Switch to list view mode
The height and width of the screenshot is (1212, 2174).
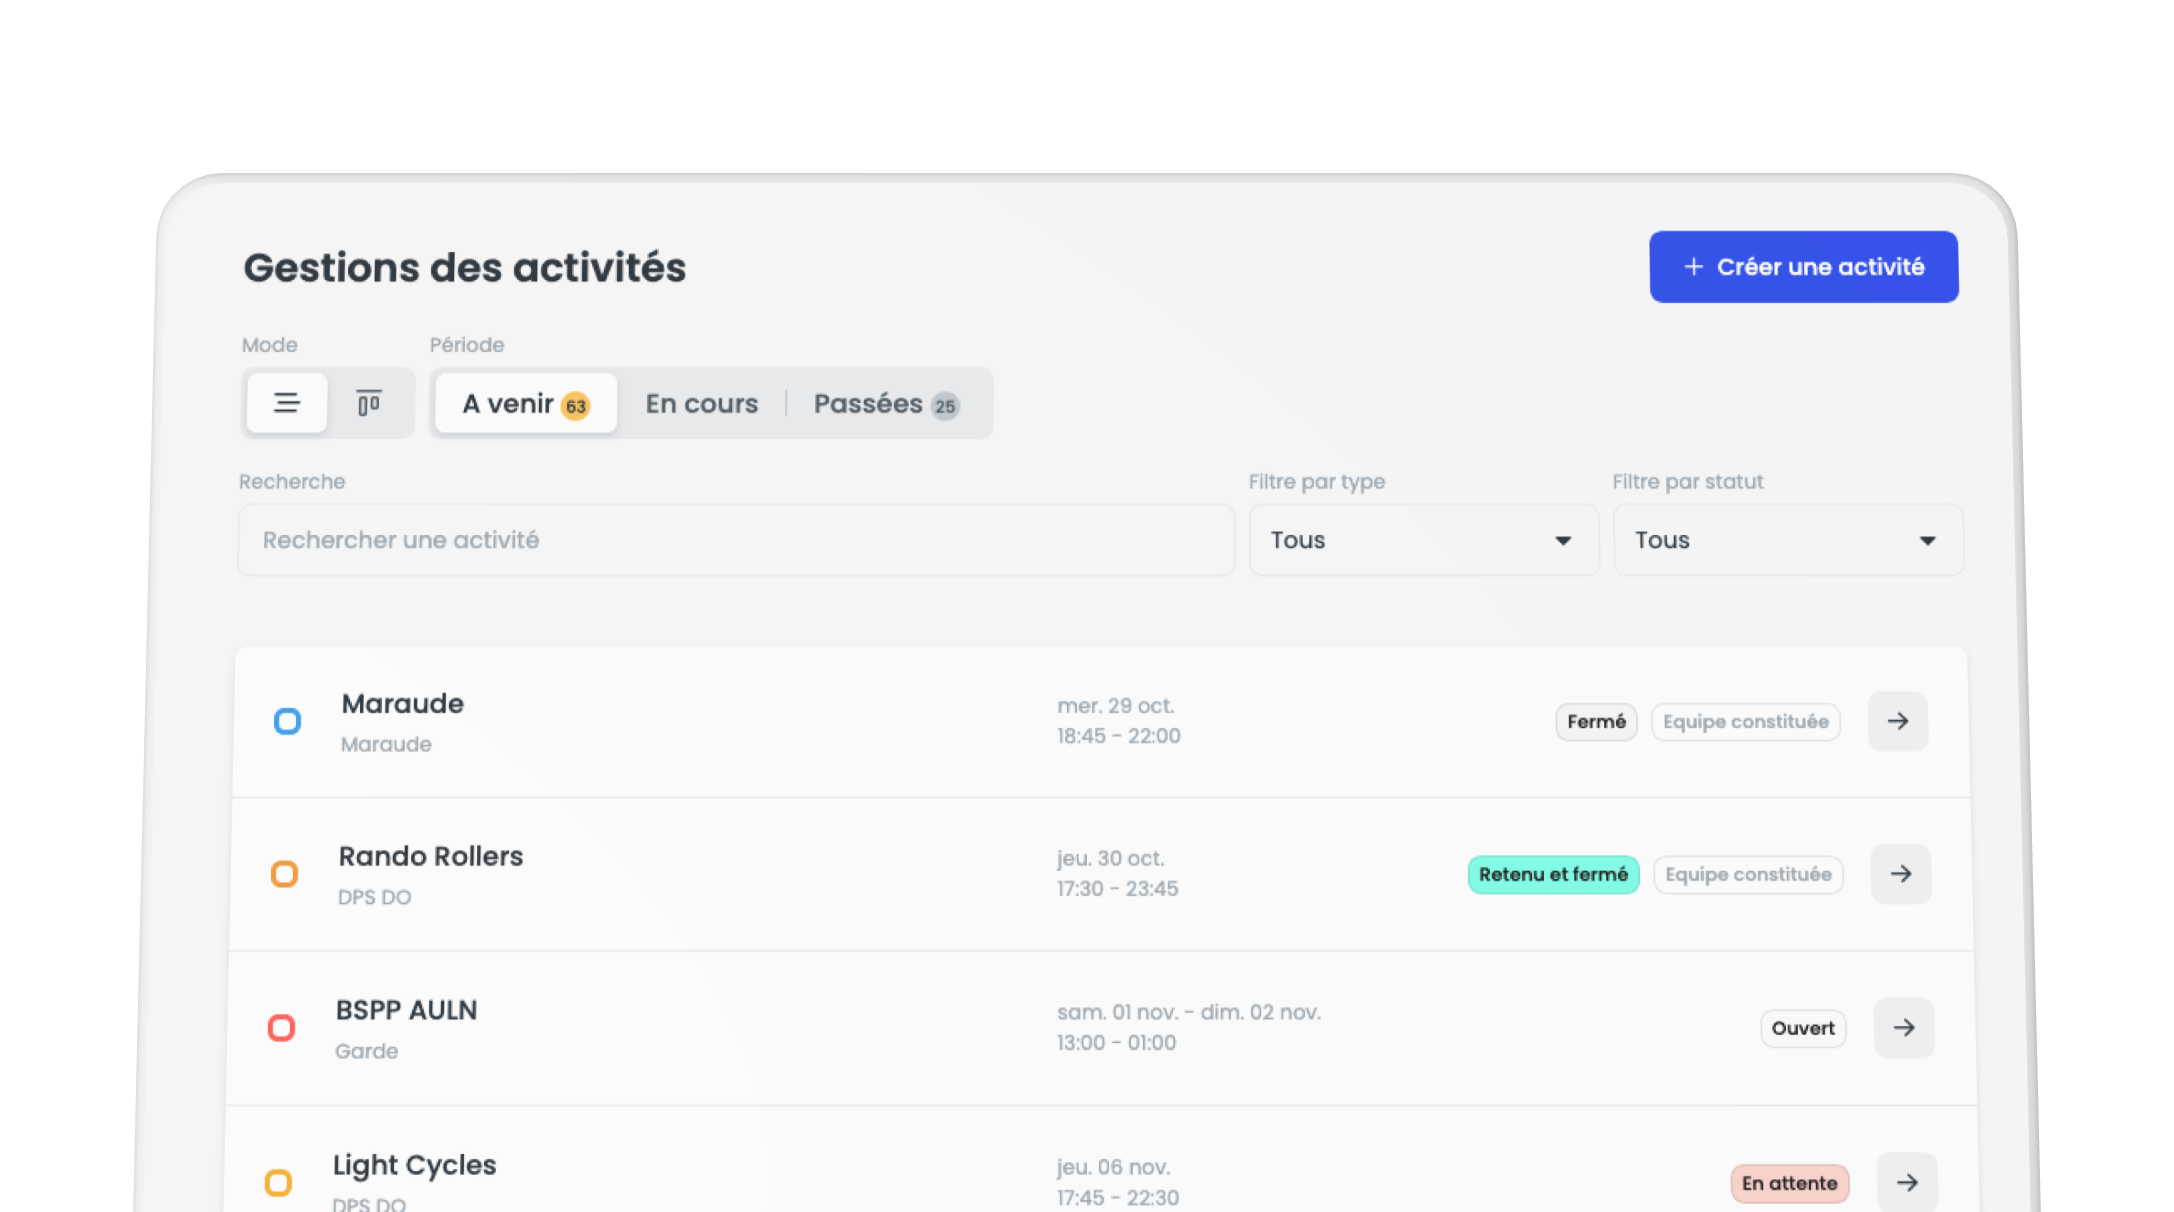point(287,403)
